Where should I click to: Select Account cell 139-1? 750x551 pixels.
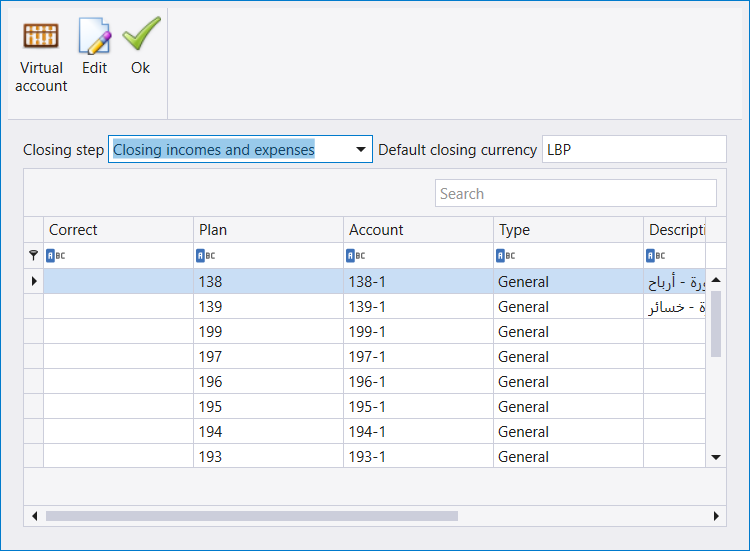click(419, 306)
